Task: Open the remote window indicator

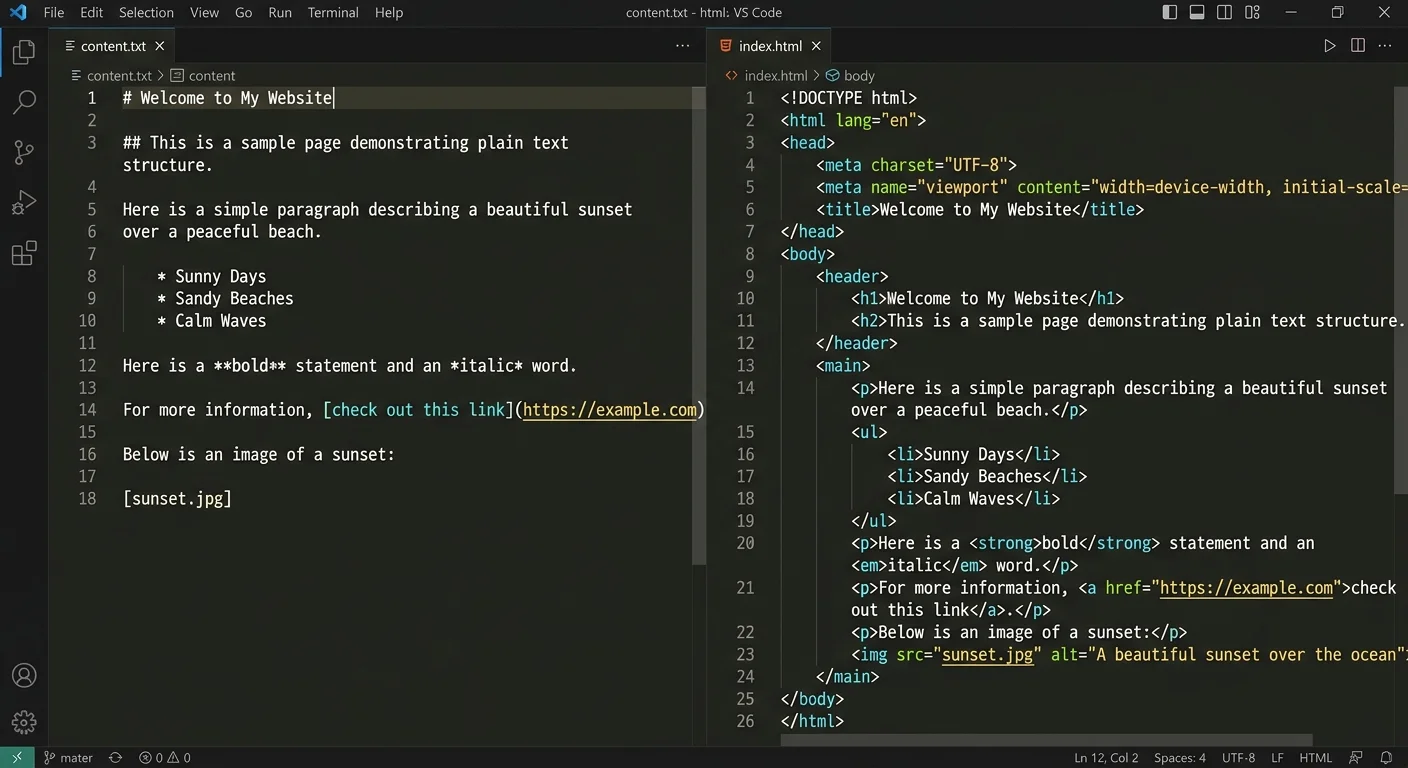Action: coord(17,758)
